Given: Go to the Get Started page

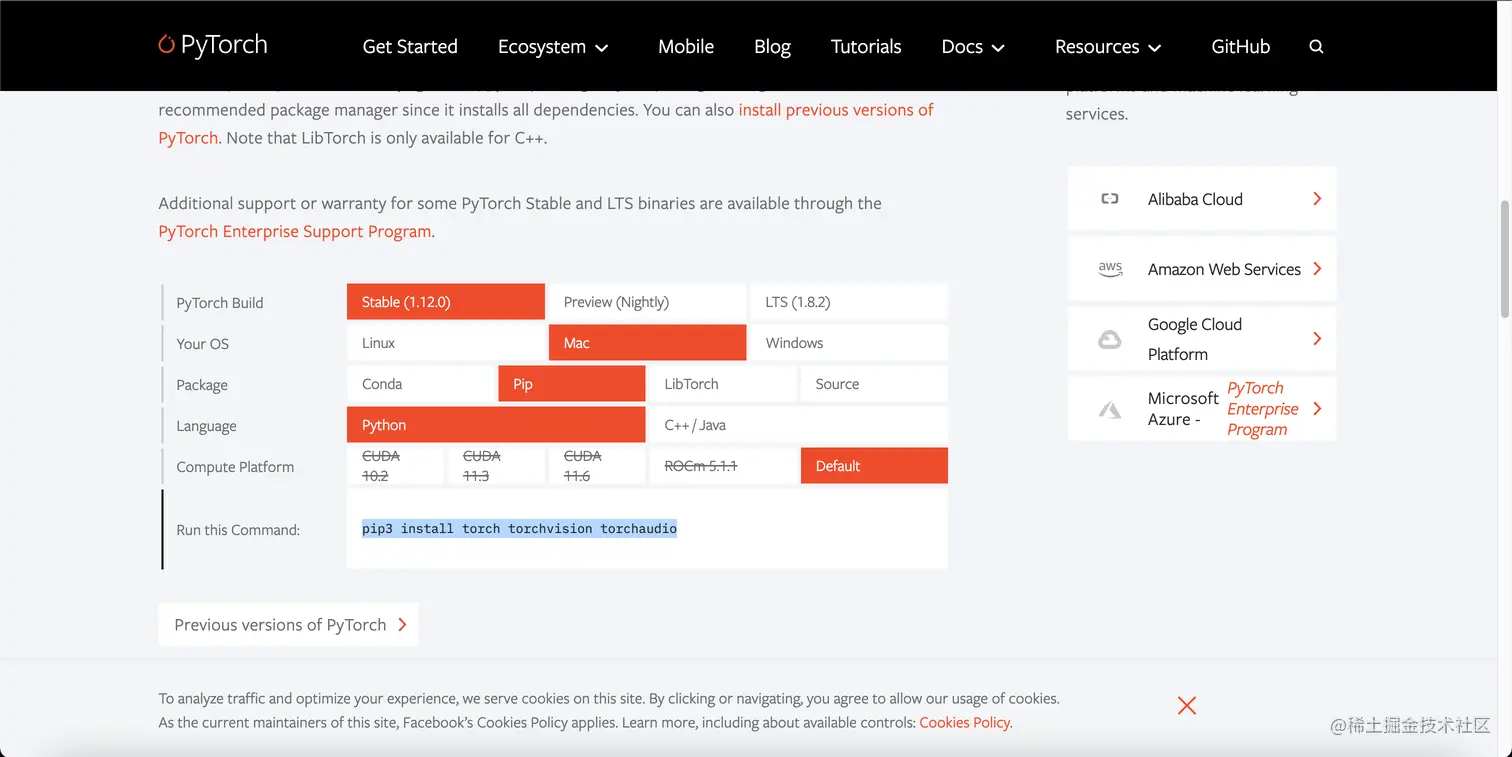Looking at the screenshot, I should pyautogui.click(x=410, y=47).
